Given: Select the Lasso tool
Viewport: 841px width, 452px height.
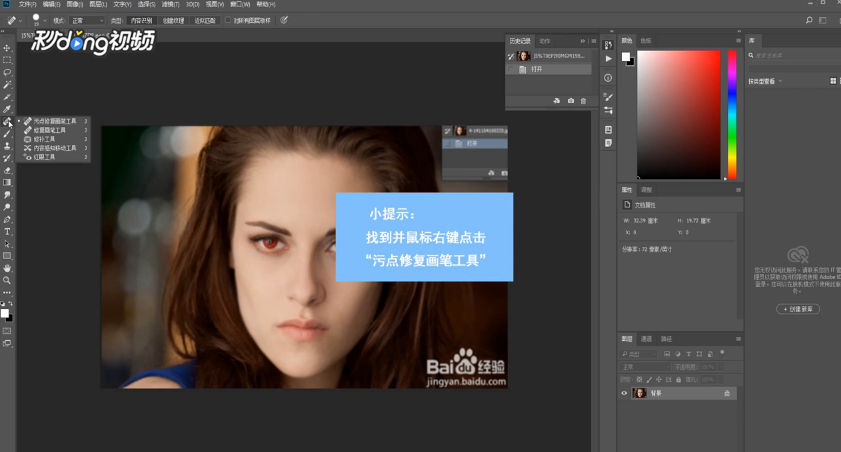Looking at the screenshot, I should [7, 72].
